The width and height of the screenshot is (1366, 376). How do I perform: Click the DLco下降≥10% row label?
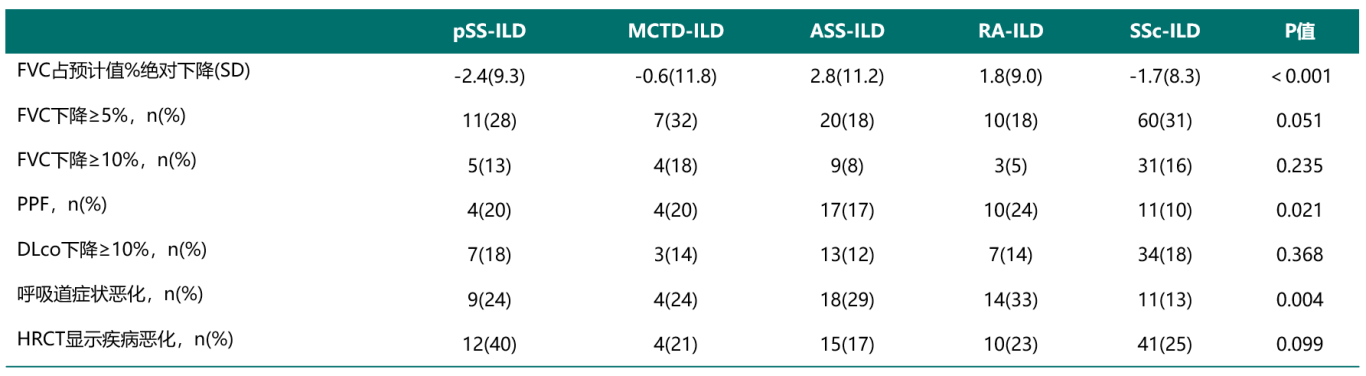(x=110, y=249)
